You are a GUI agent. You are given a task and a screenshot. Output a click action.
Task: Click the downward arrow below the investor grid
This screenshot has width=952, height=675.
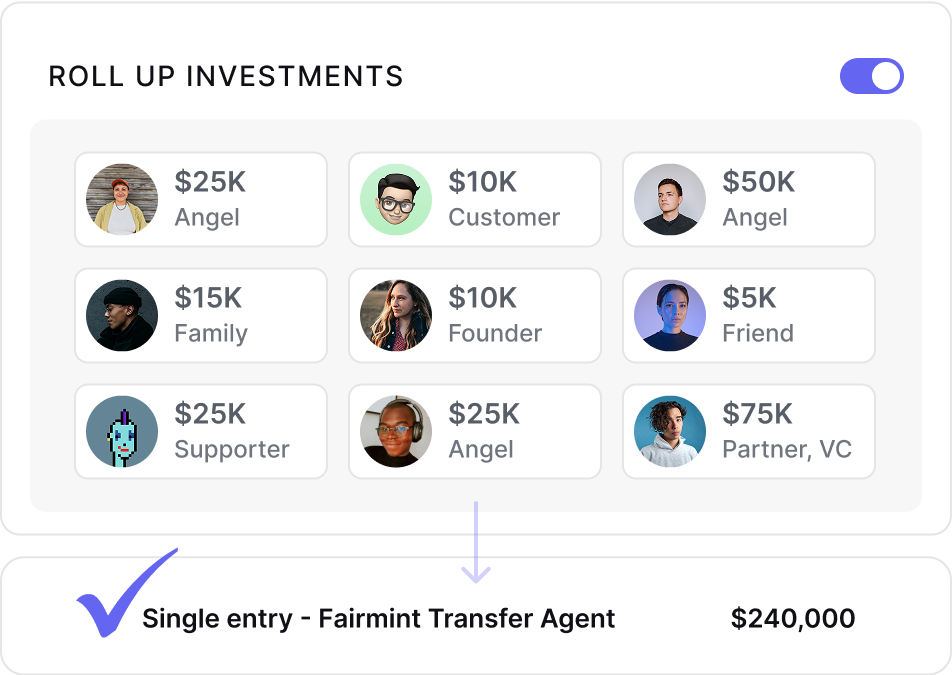(476, 543)
